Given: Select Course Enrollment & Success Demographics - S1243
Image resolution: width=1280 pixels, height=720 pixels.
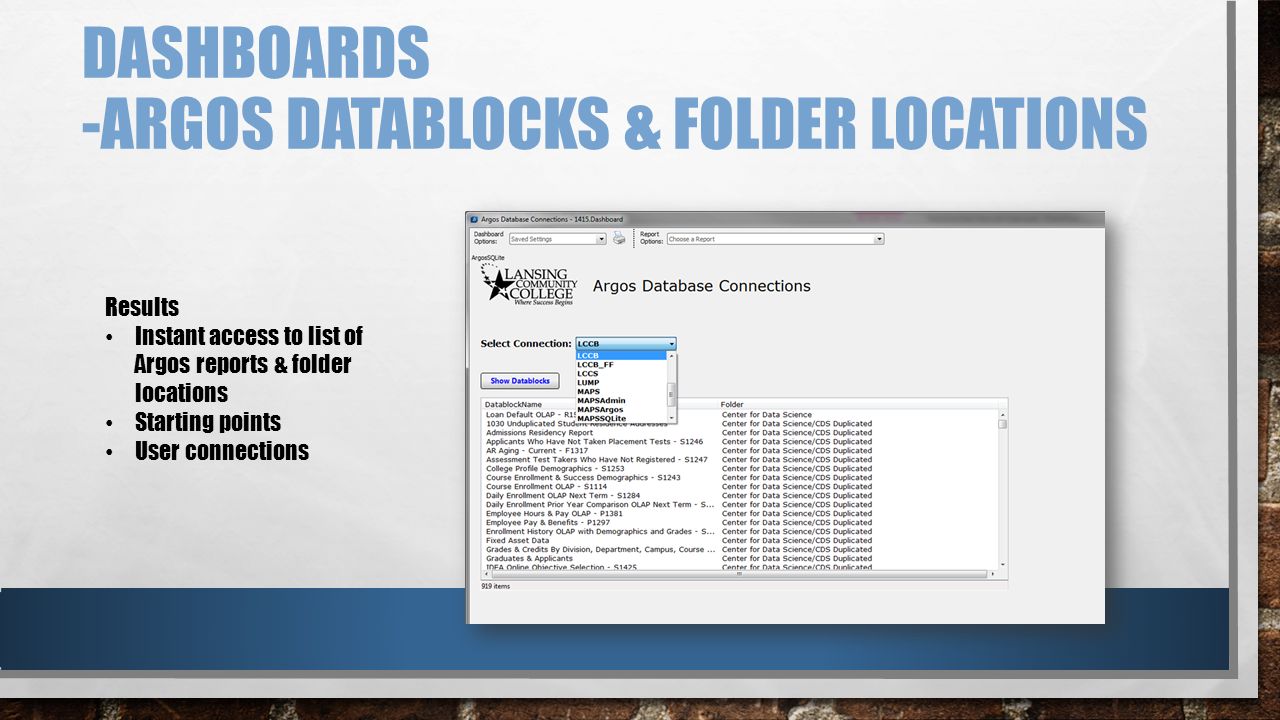Looking at the screenshot, I should pyautogui.click(x=740, y=478).
